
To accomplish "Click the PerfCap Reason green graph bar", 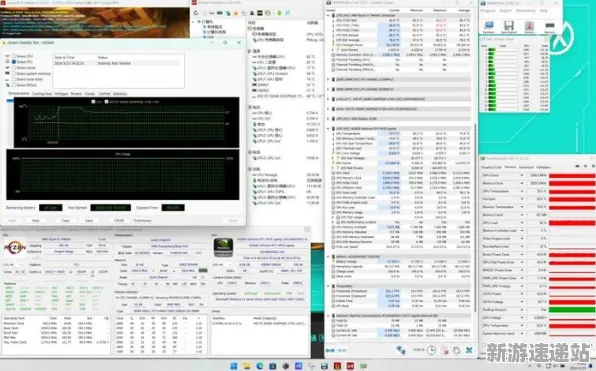I will pos(572,310).
